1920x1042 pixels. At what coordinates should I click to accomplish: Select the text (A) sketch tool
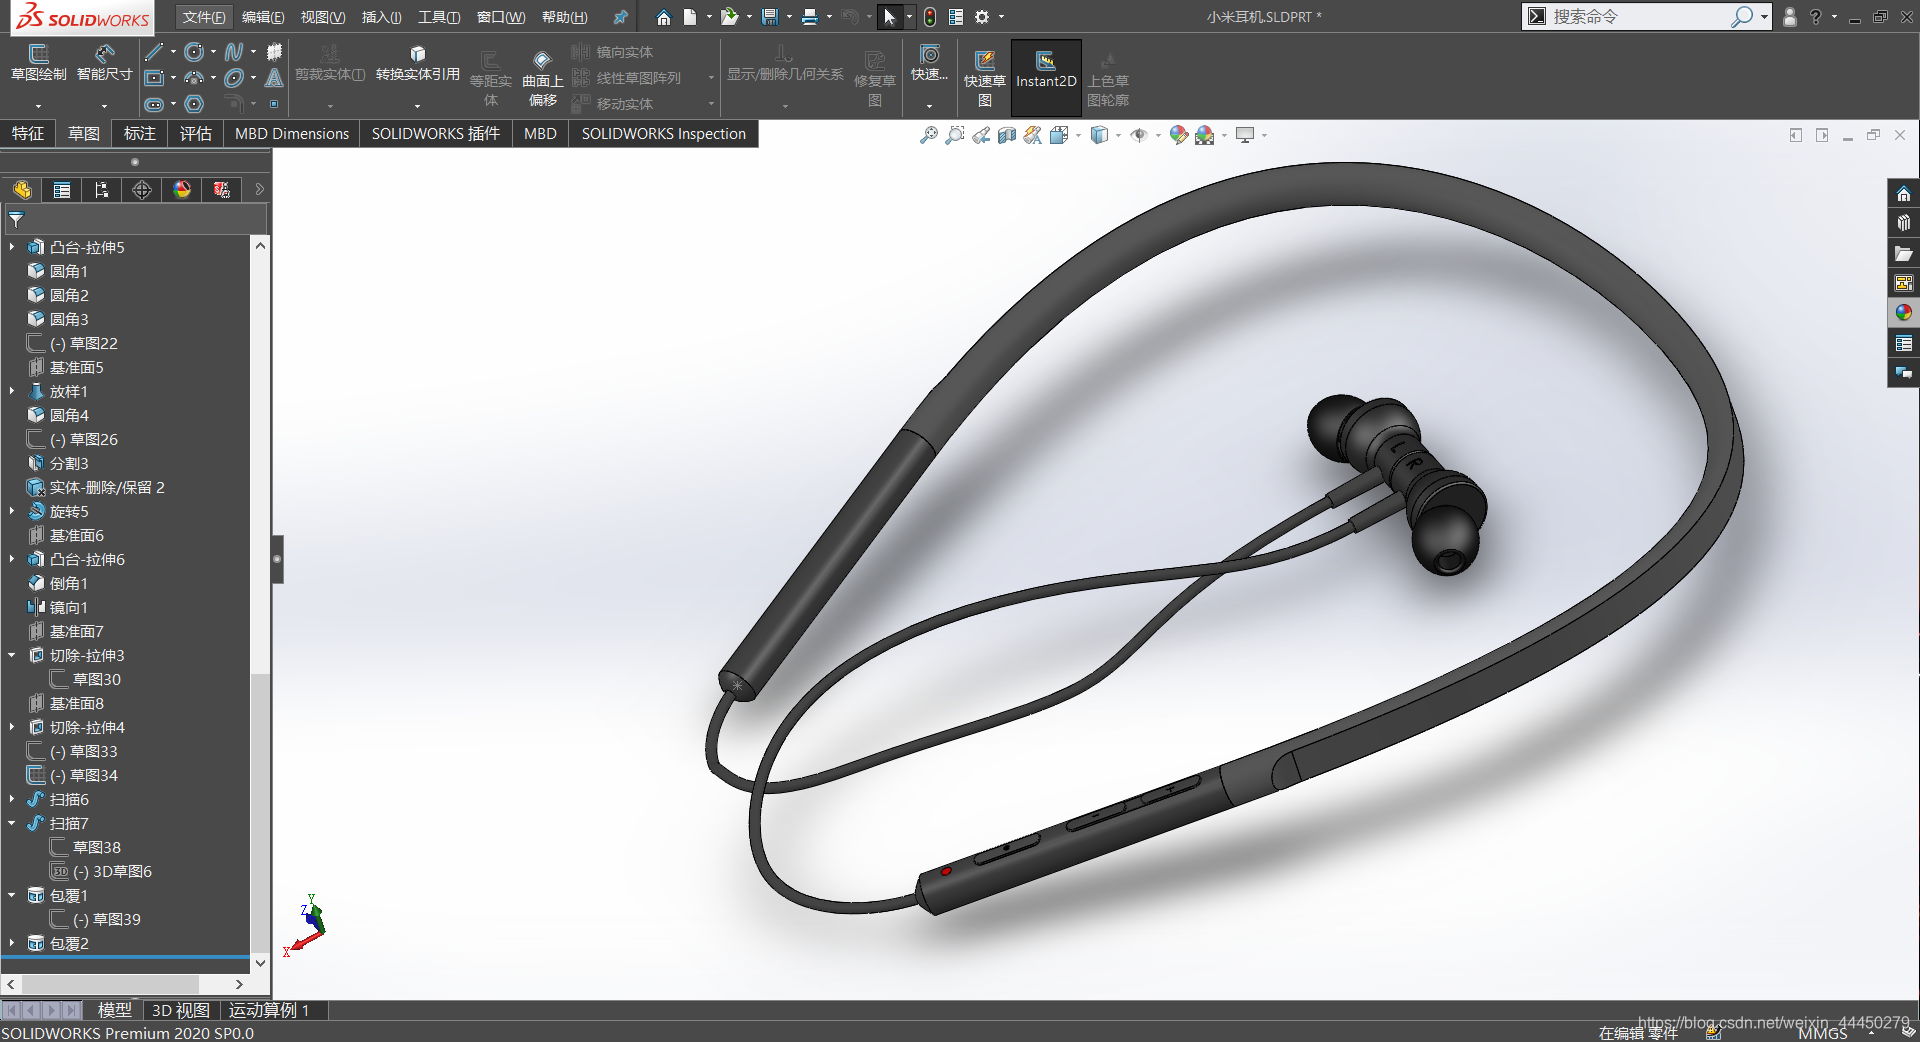[274, 78]
